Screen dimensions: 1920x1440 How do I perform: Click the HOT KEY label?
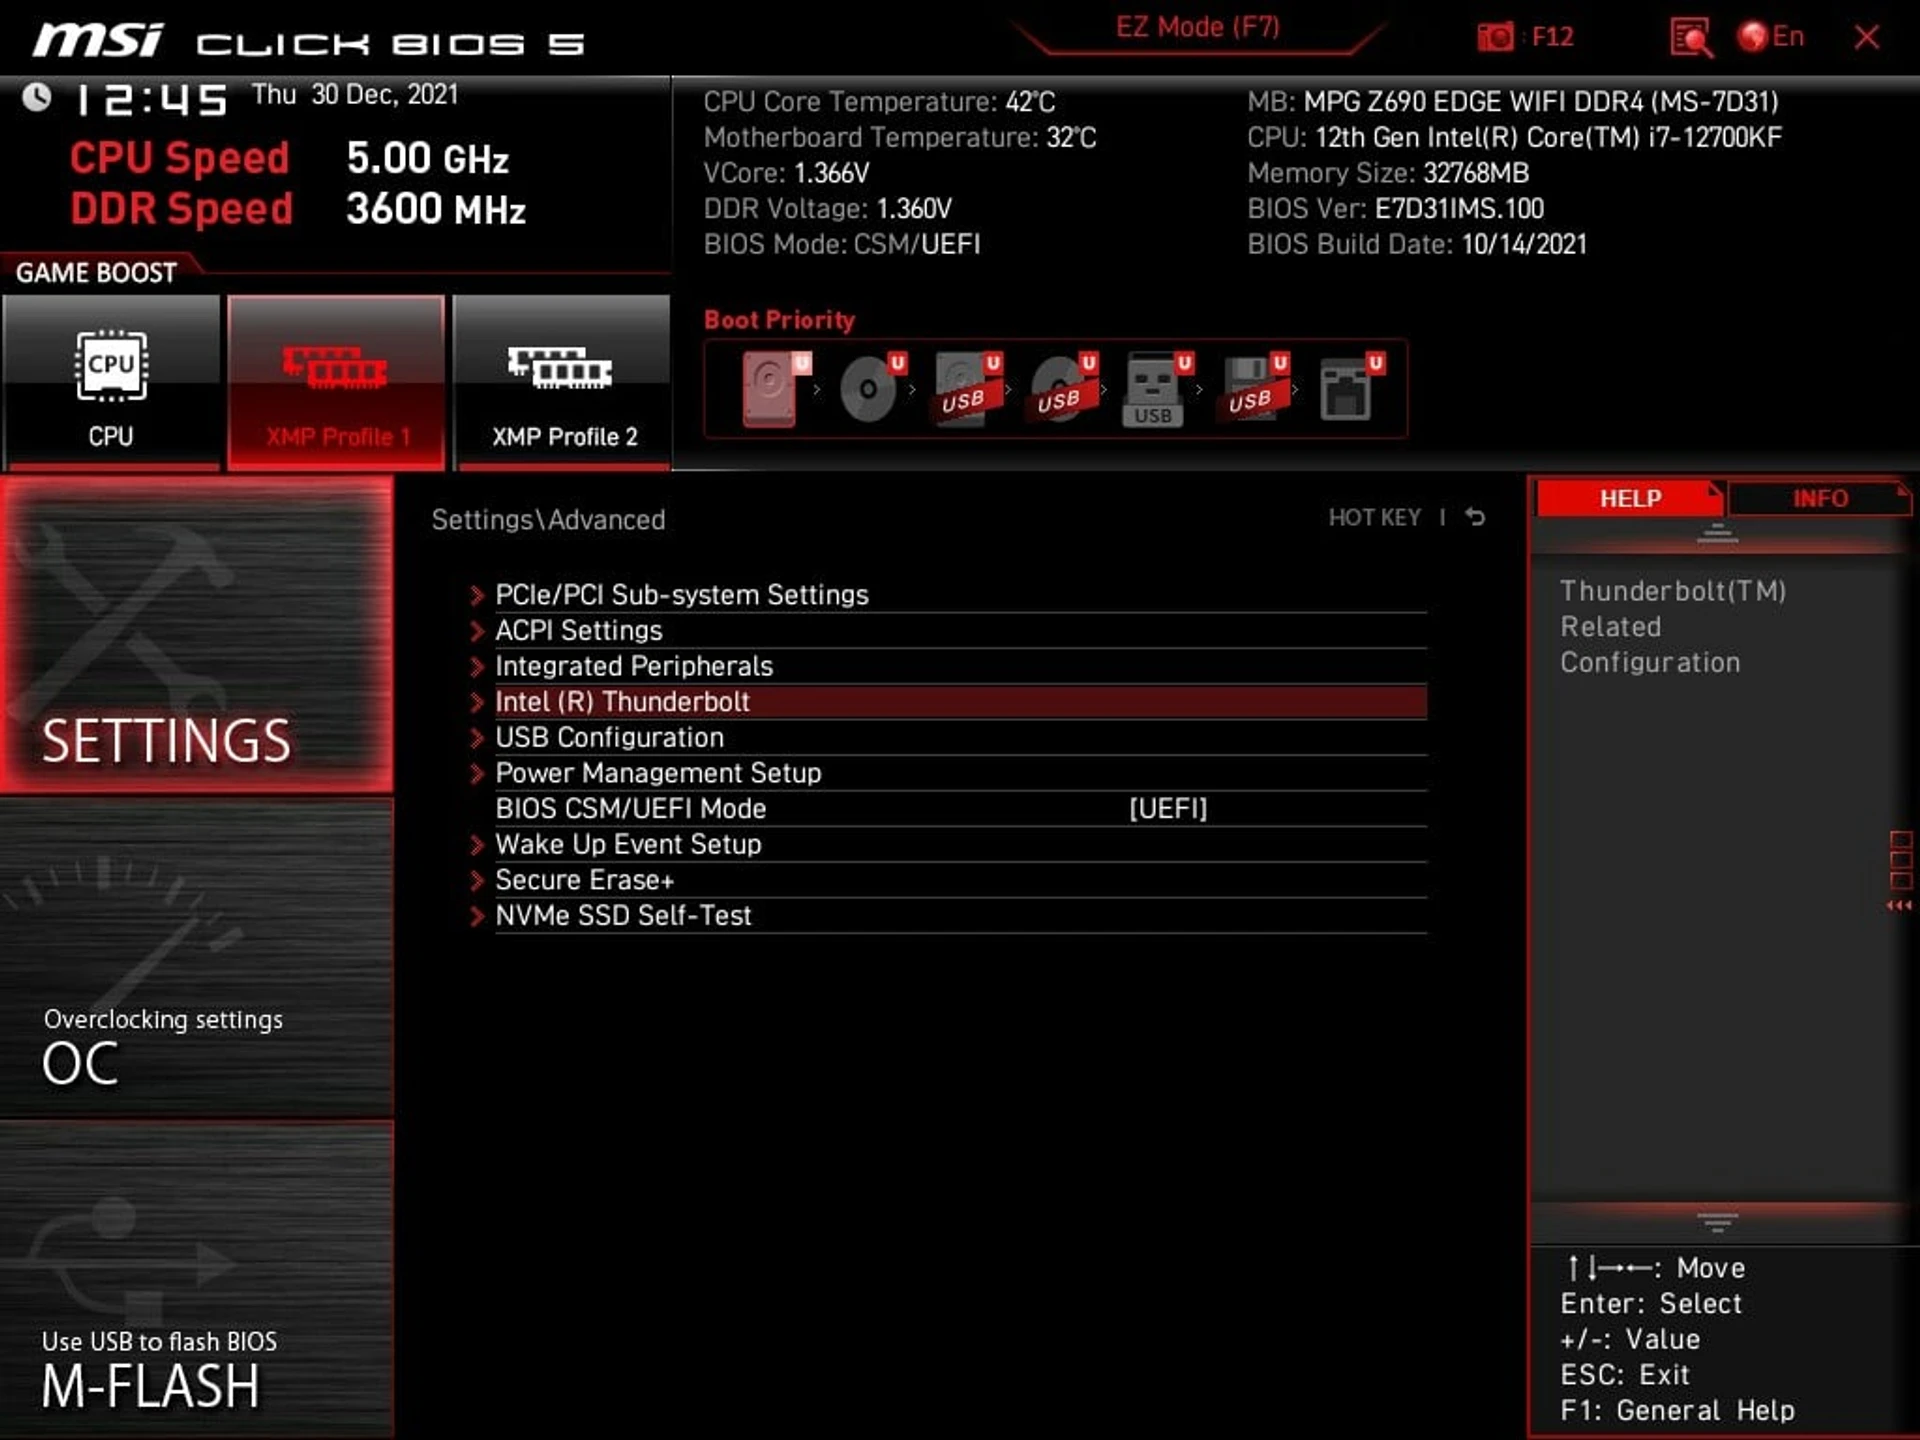click(x=1374, y=517)
